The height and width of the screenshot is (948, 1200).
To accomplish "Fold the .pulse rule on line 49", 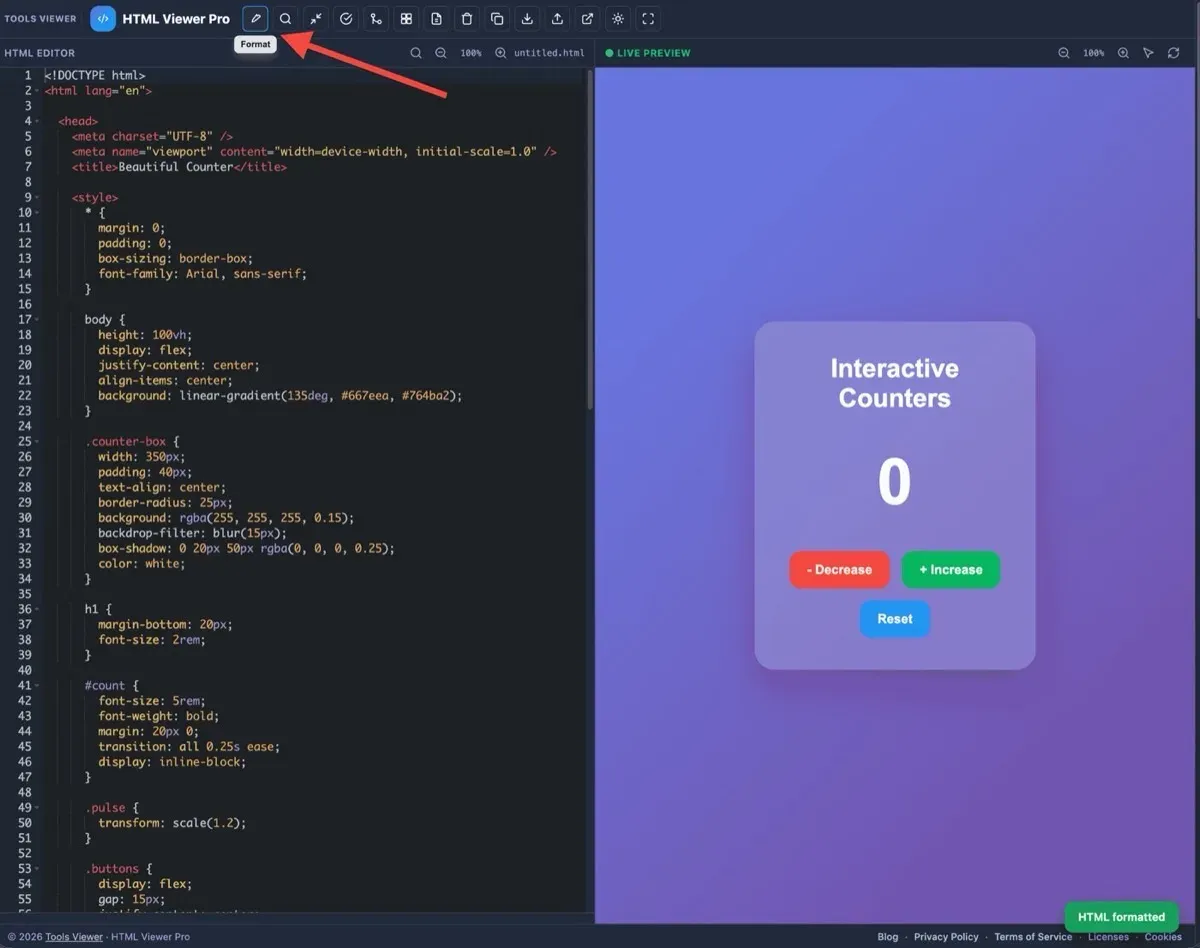I will [38, 807].
